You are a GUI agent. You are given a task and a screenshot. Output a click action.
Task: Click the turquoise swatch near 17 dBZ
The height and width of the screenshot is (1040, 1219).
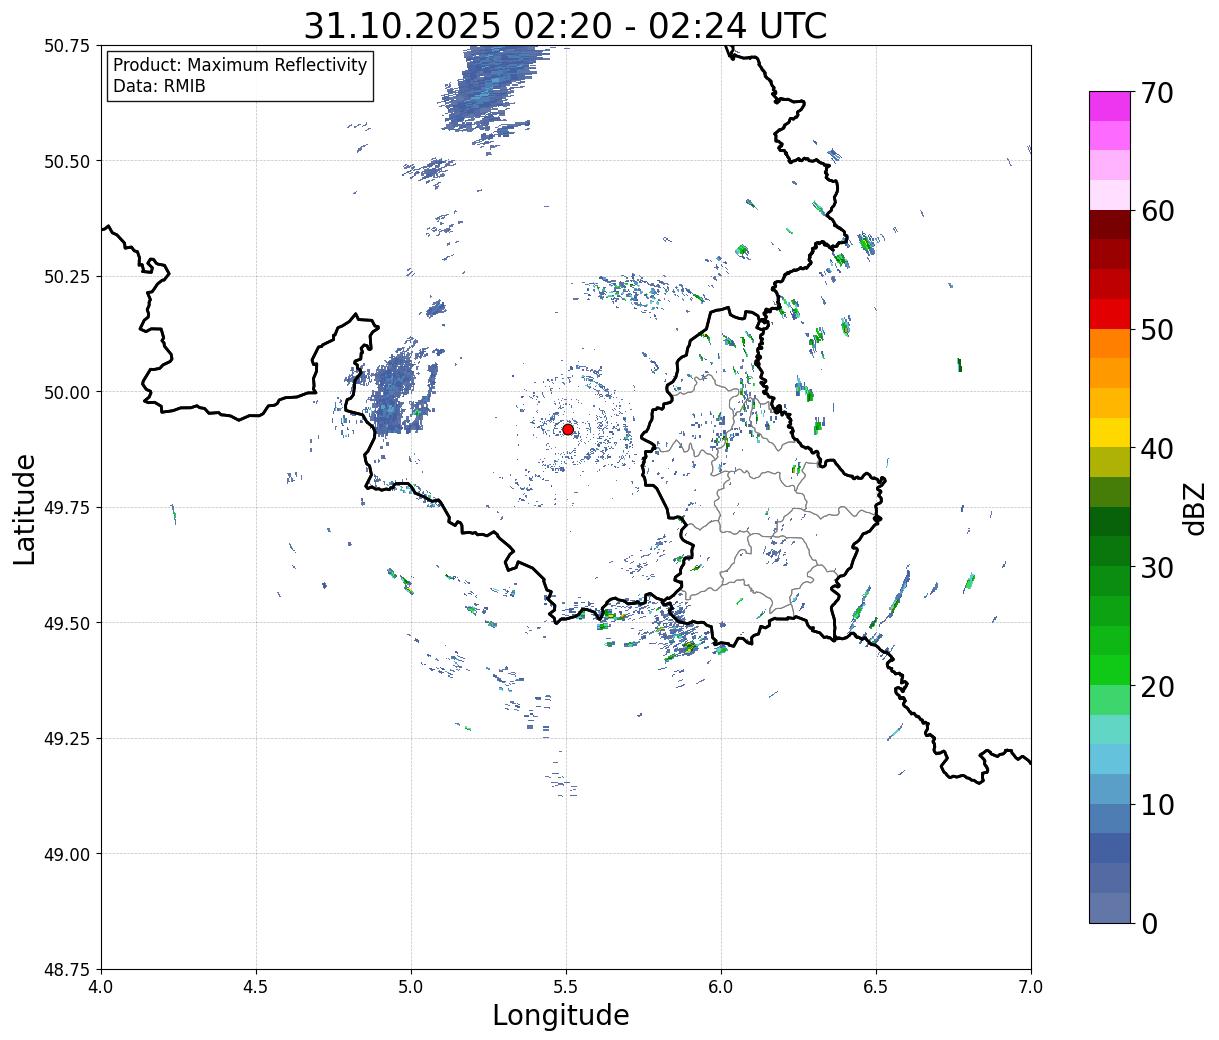pos(1110,729)
